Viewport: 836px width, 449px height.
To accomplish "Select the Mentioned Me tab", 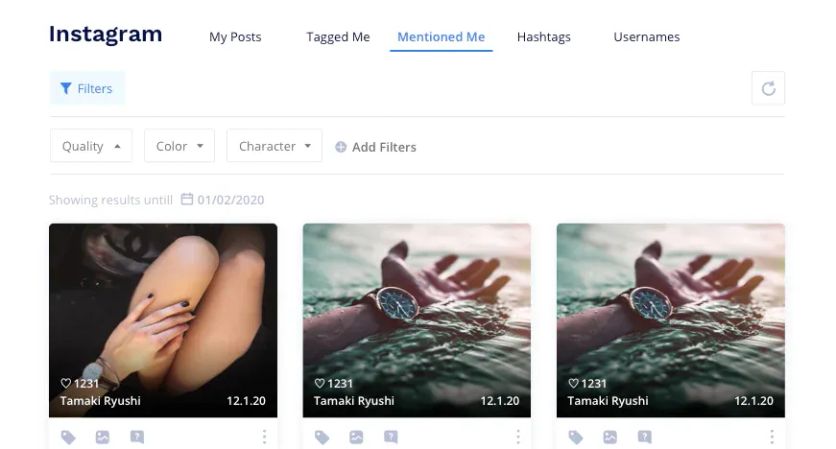I will (x=441, y=37).
